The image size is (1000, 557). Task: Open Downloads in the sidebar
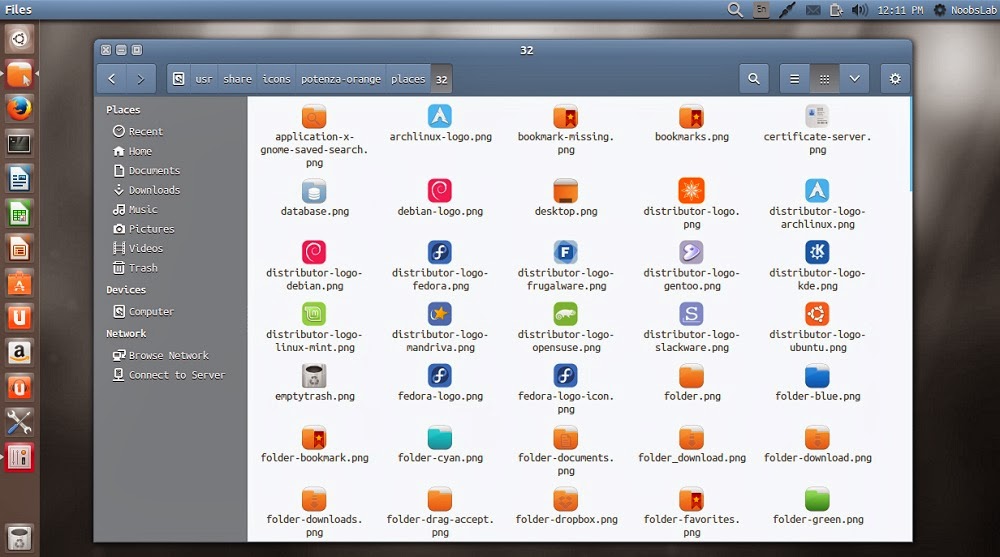(147, 190)
